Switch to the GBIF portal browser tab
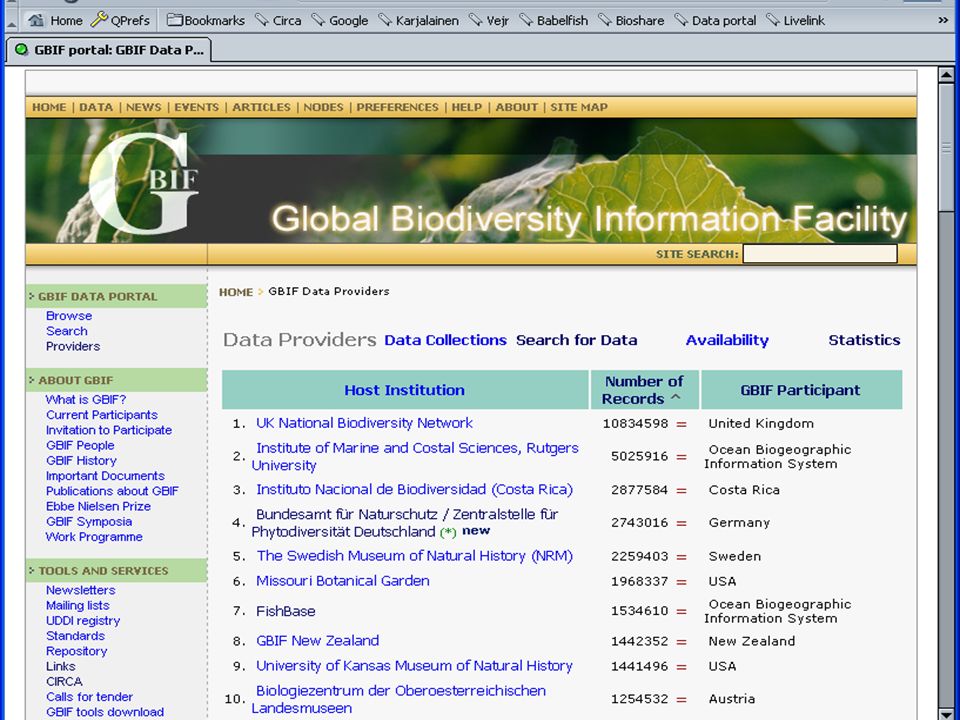The width and height of the screenshot is (960, 720). coord(108,50)
